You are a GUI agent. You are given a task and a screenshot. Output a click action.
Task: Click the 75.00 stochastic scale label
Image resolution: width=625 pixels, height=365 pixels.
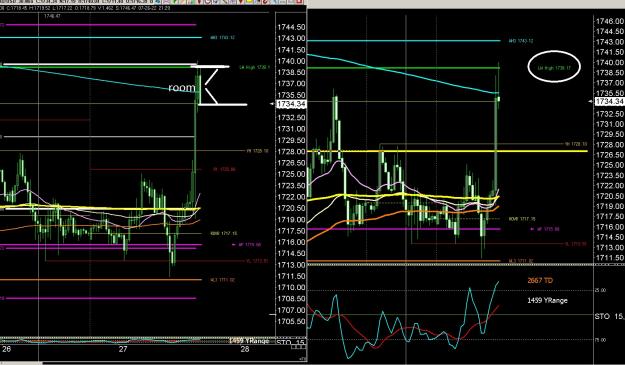click(600, 340)
